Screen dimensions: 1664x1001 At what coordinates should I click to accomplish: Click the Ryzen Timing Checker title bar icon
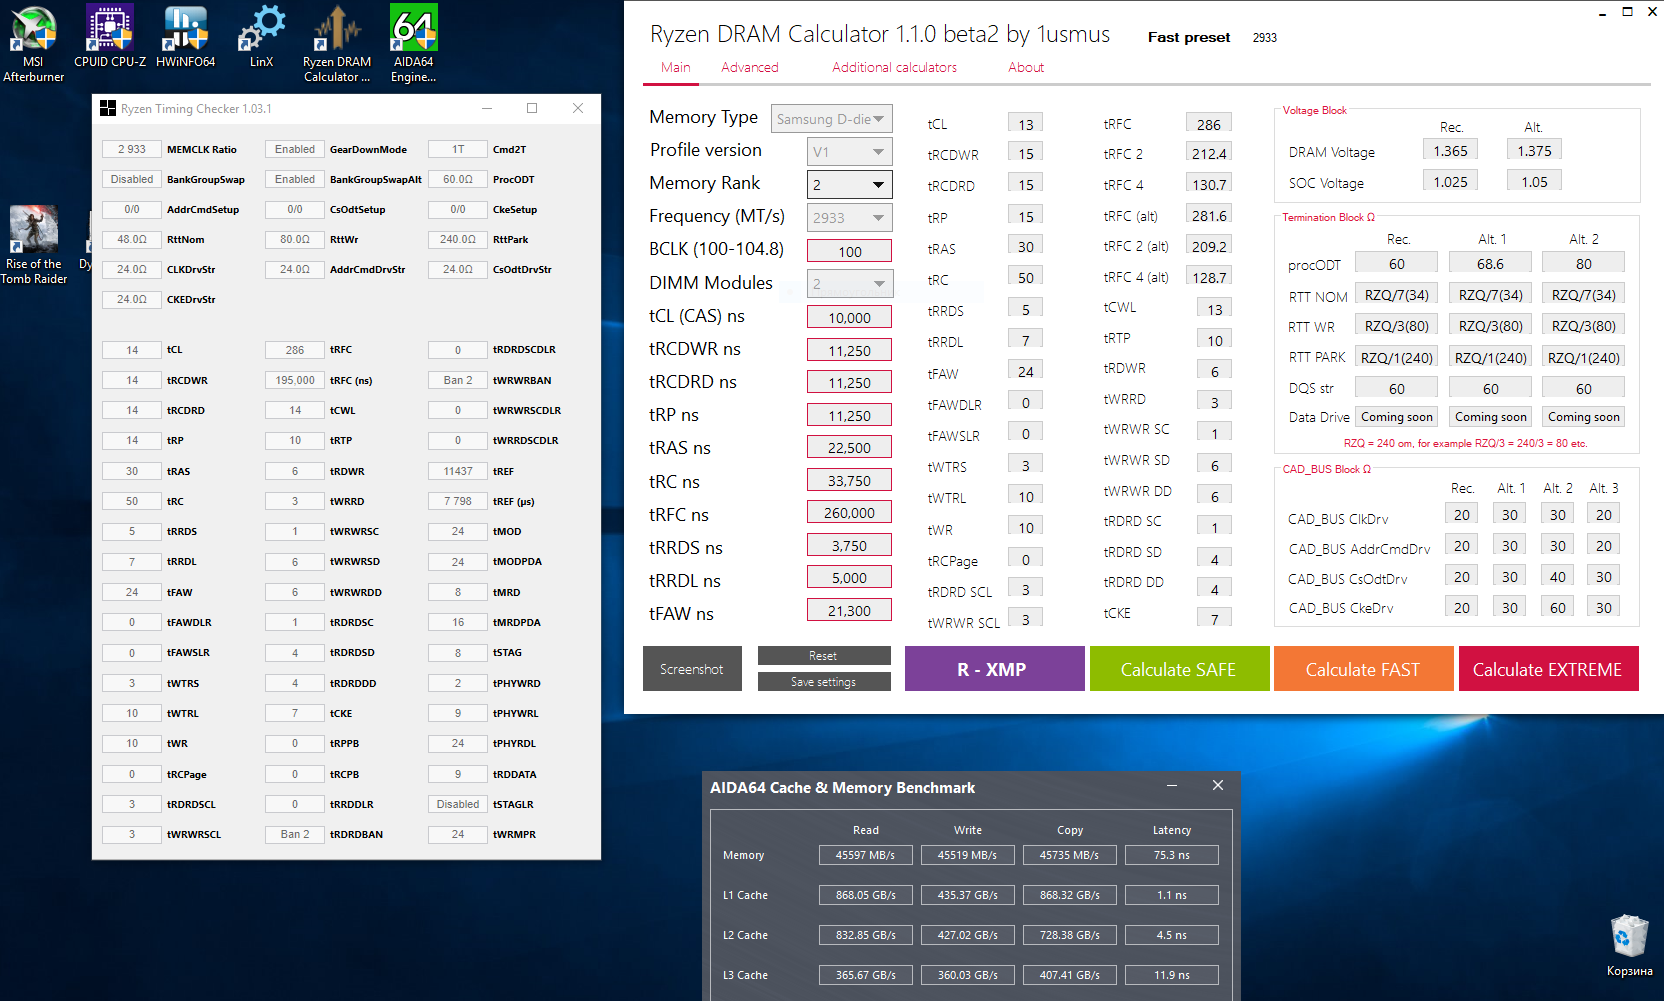tap(108, 108)
